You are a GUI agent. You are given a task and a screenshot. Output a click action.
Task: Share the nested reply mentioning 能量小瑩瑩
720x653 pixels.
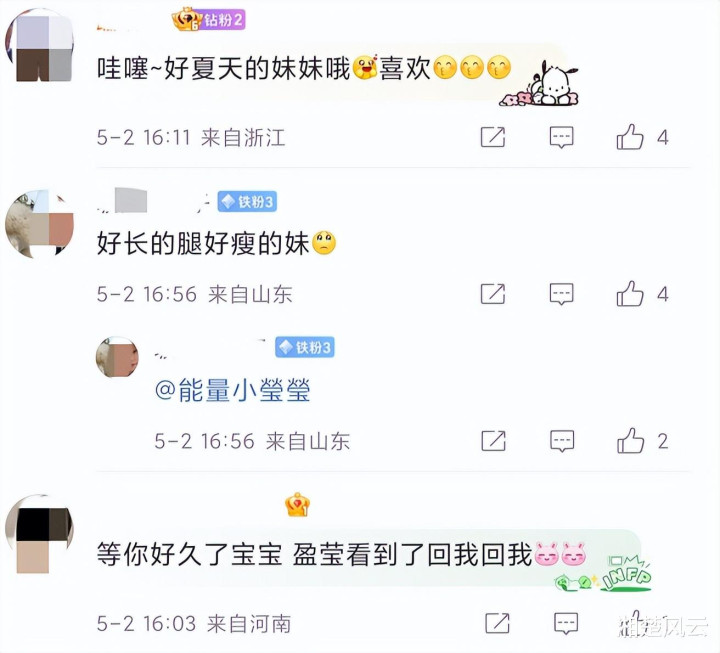pyautogui.click(x=493, y=441)
